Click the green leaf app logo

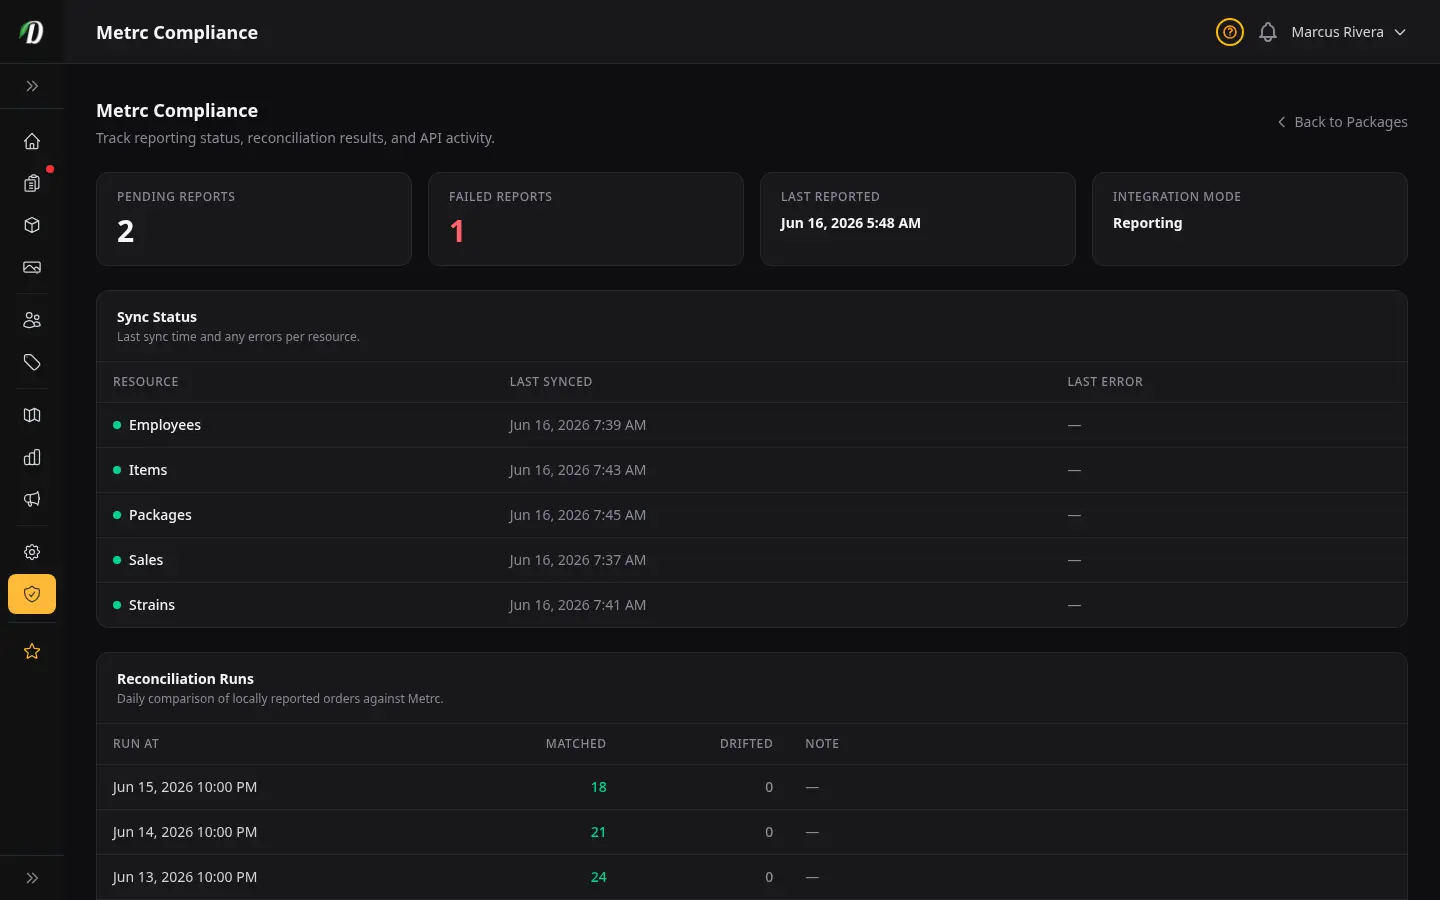pyautogui.click(x=32, y=32)
